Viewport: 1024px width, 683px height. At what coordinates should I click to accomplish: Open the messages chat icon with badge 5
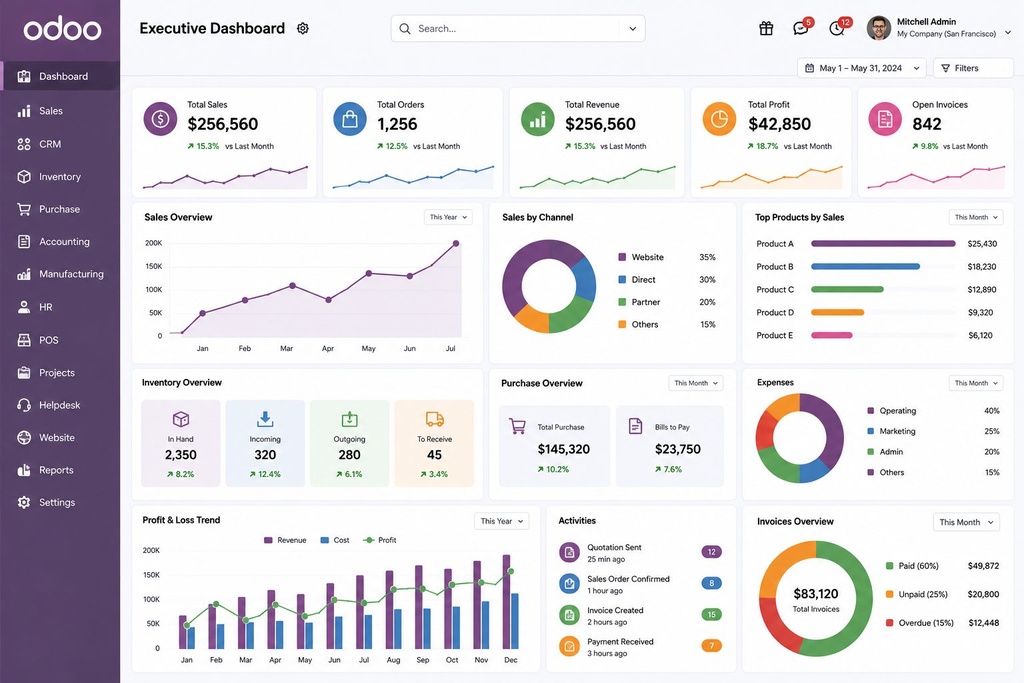(x=801, y=28)
